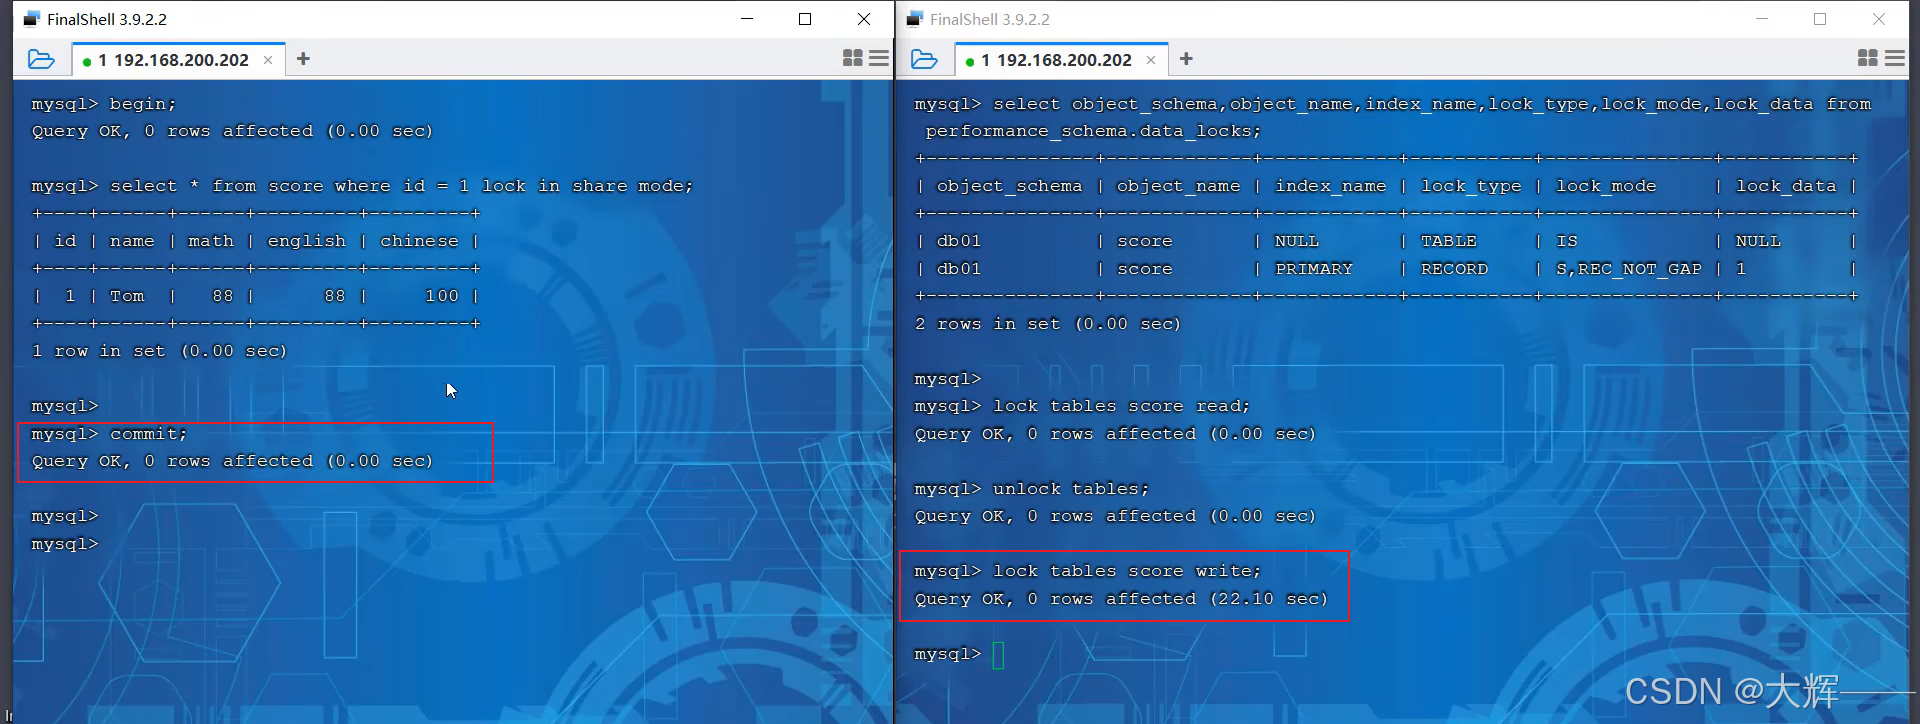Close the 192.168.200.202 tab in left window
Image resolution: width=1920 pixels, height=724 pixels.
(x=268, y=60)
